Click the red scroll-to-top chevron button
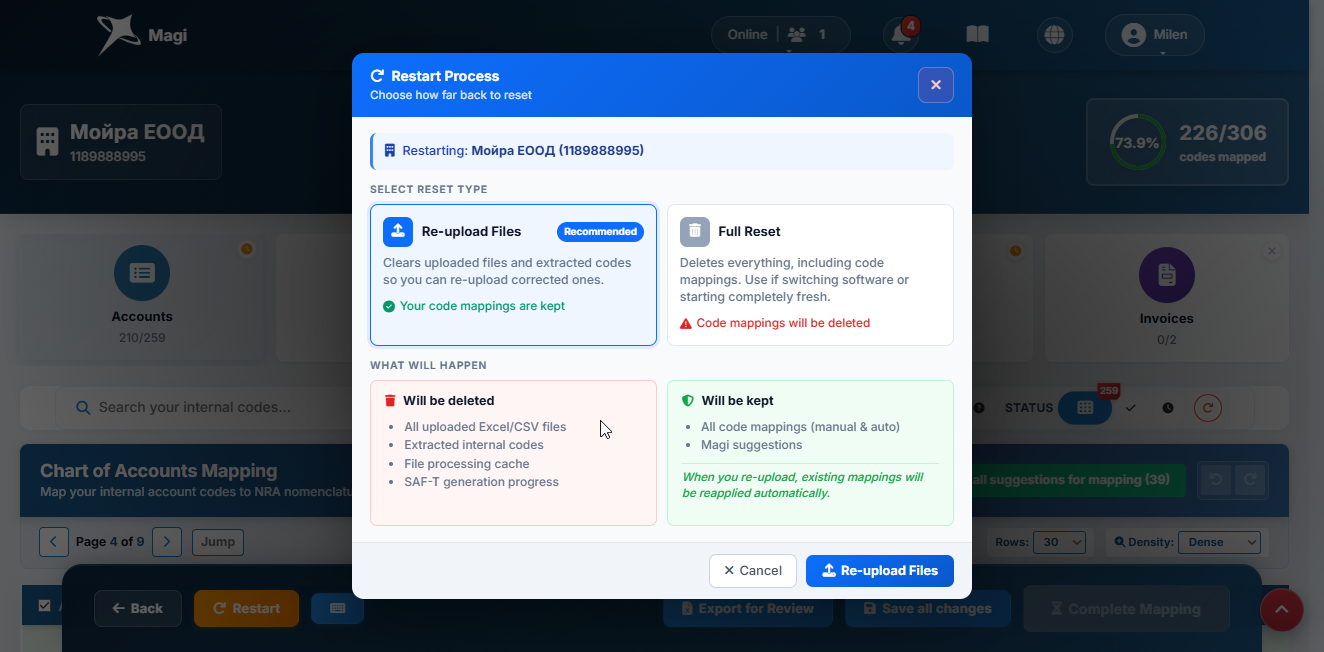 pos(1282,610)
